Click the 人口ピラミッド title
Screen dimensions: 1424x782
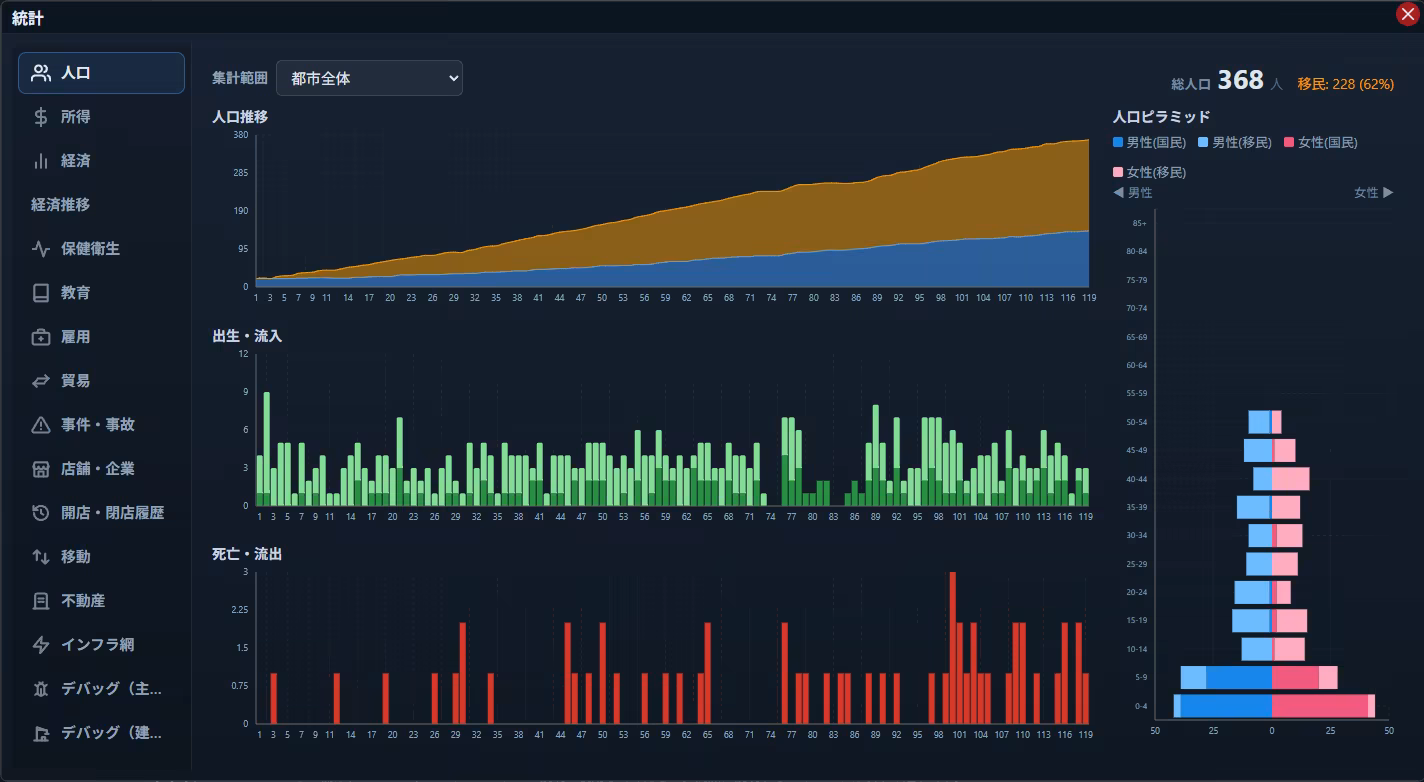[1161, 117]
